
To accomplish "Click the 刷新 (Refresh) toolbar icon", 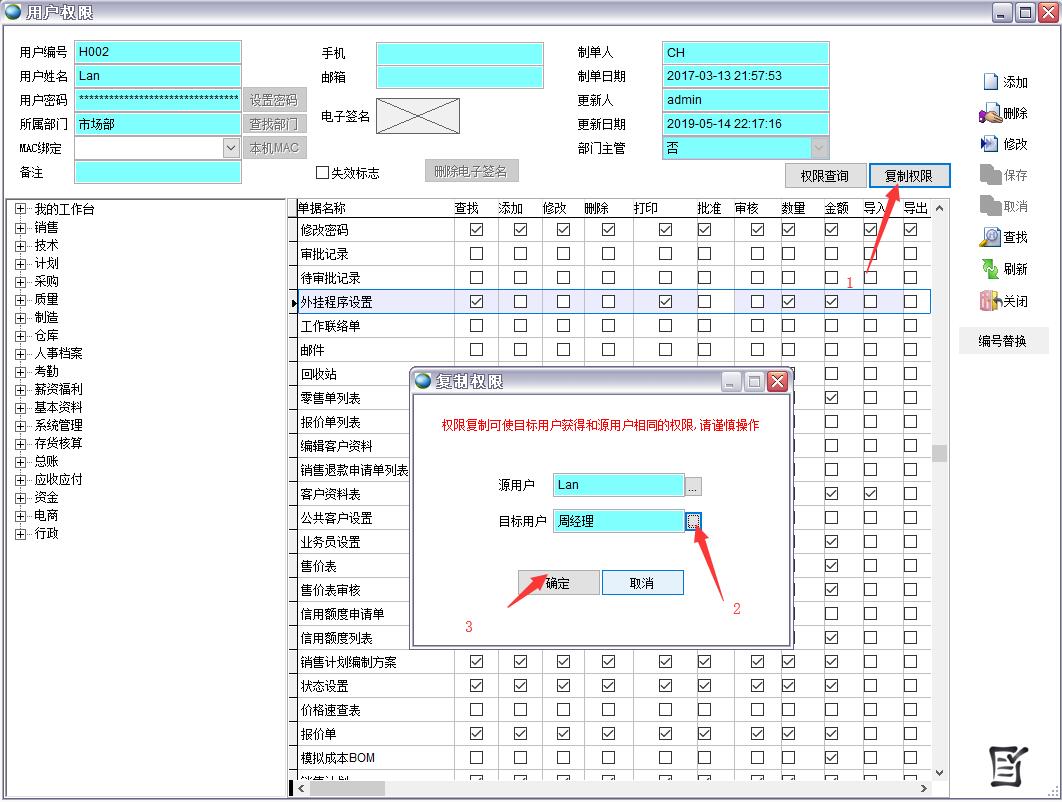I will tap(990, 269).
